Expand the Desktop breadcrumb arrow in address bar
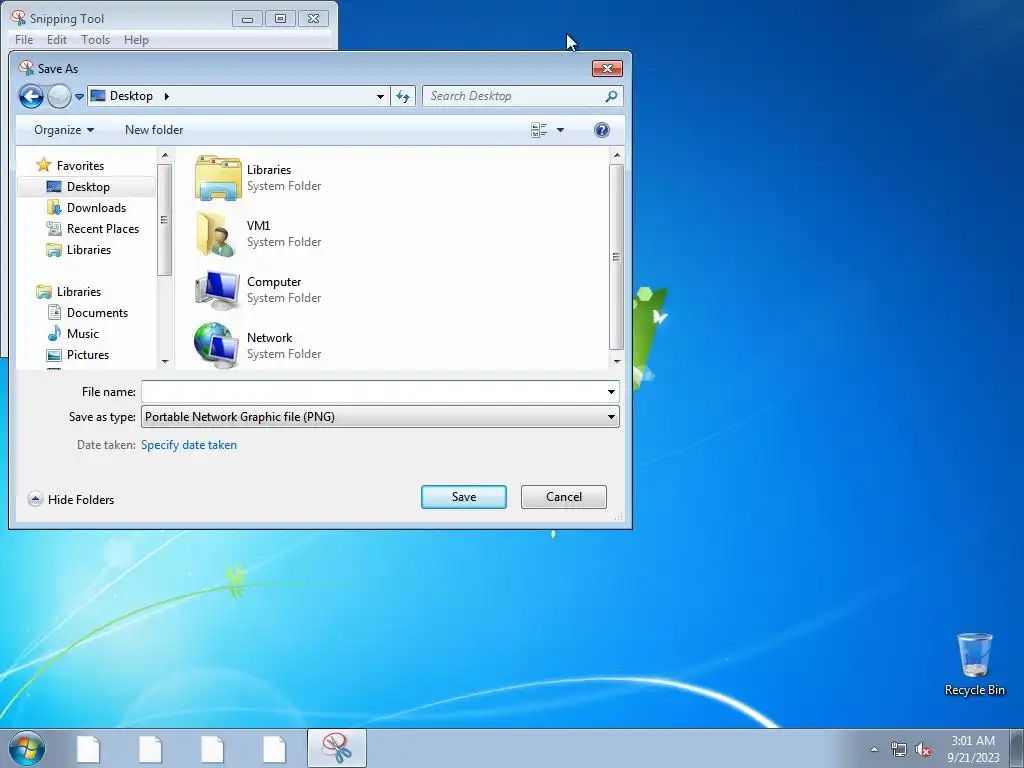The width and height of the screenshot is (1024, 768). 167,96
